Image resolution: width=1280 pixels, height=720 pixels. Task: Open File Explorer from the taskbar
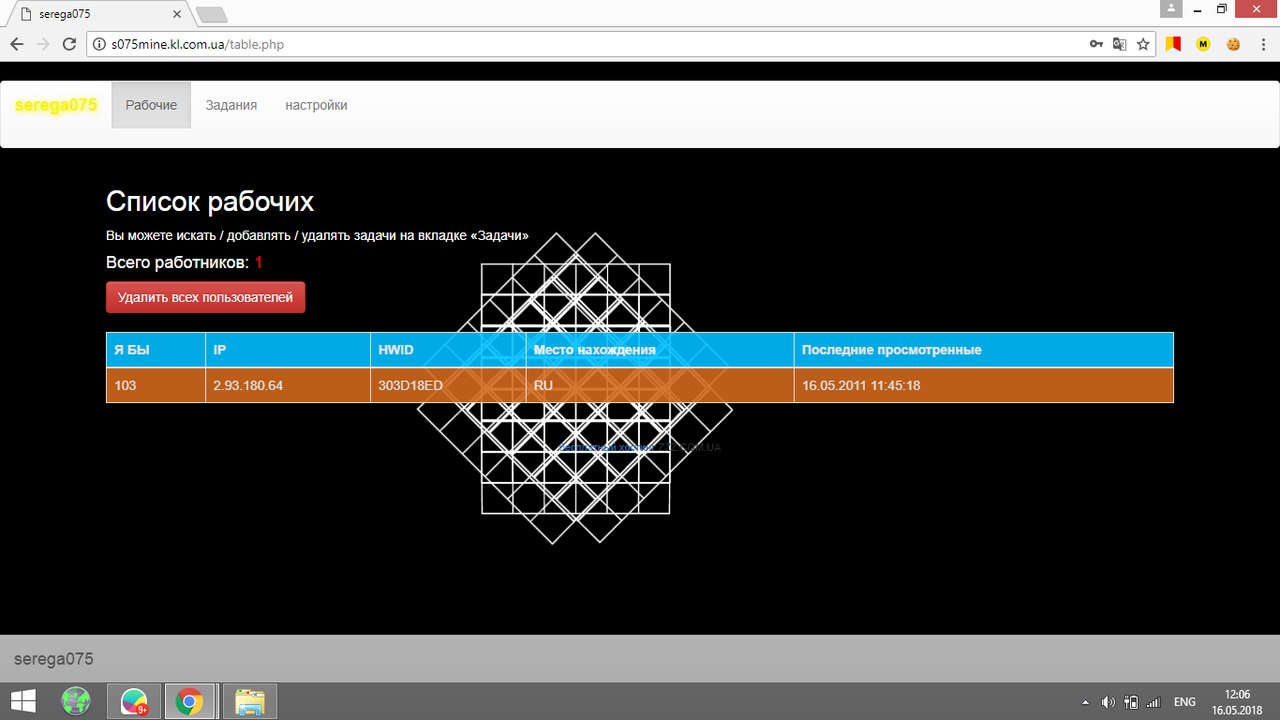click(x=249, y=702)
